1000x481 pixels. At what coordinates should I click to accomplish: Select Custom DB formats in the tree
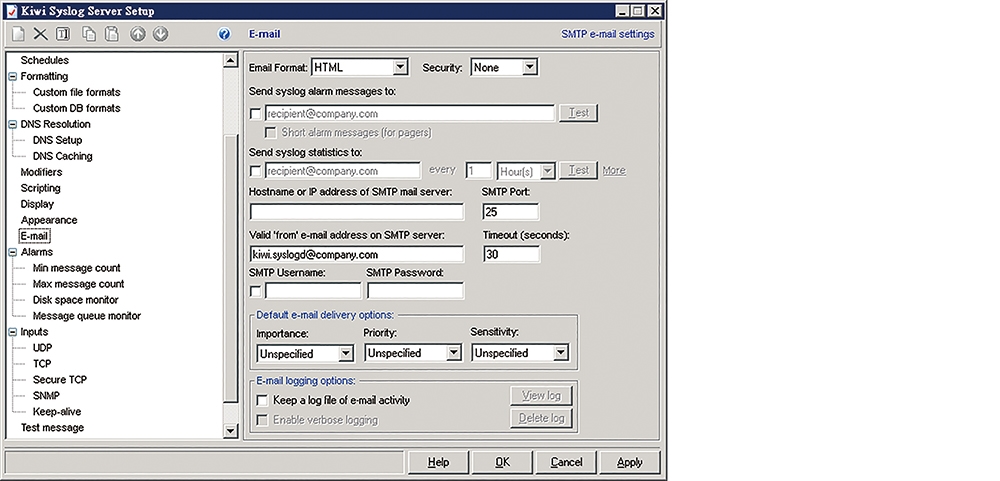[x=77, y=108]
